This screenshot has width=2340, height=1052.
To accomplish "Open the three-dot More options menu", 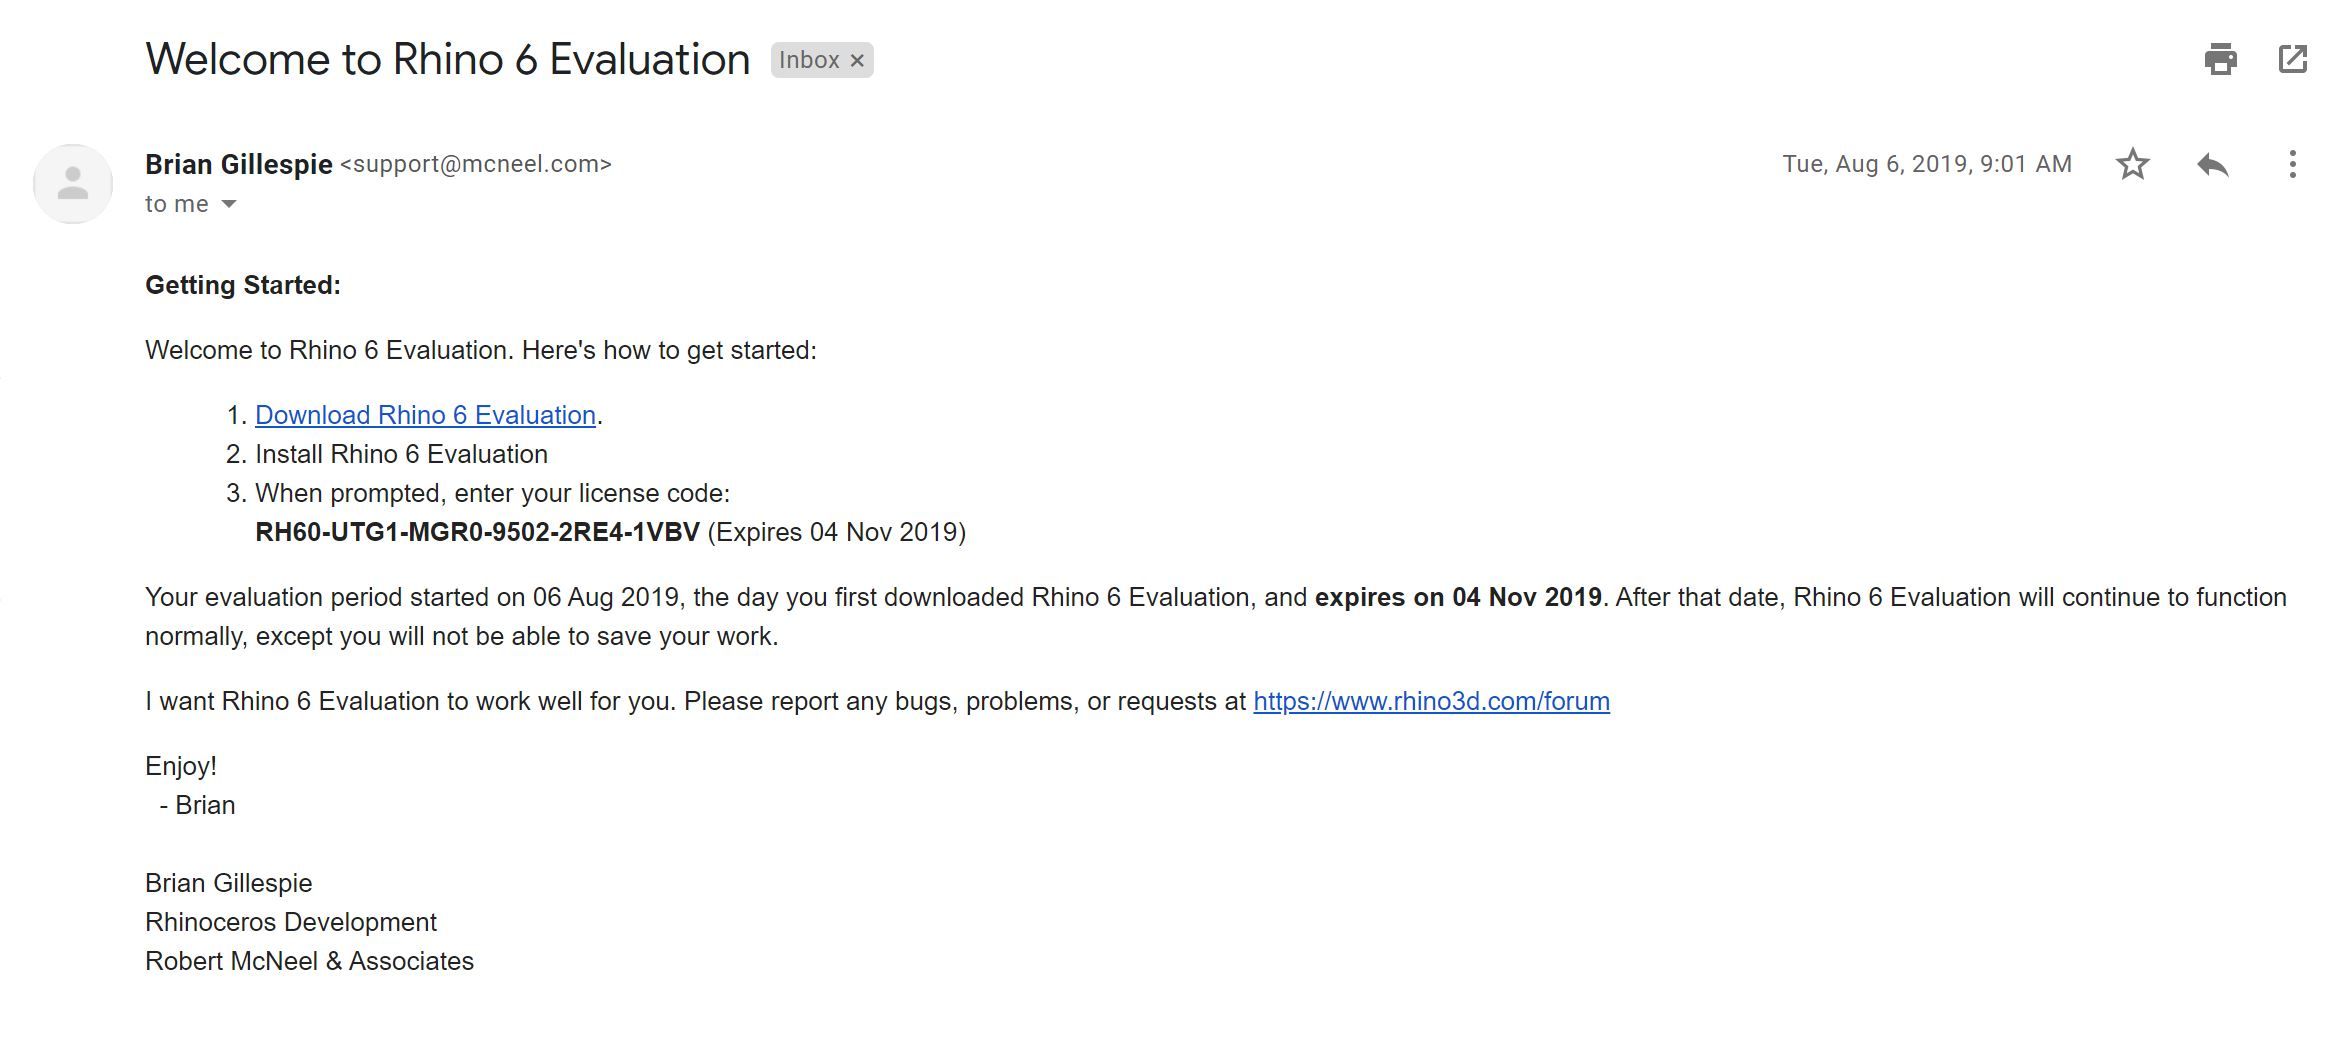I will [x=2292, y=164].
